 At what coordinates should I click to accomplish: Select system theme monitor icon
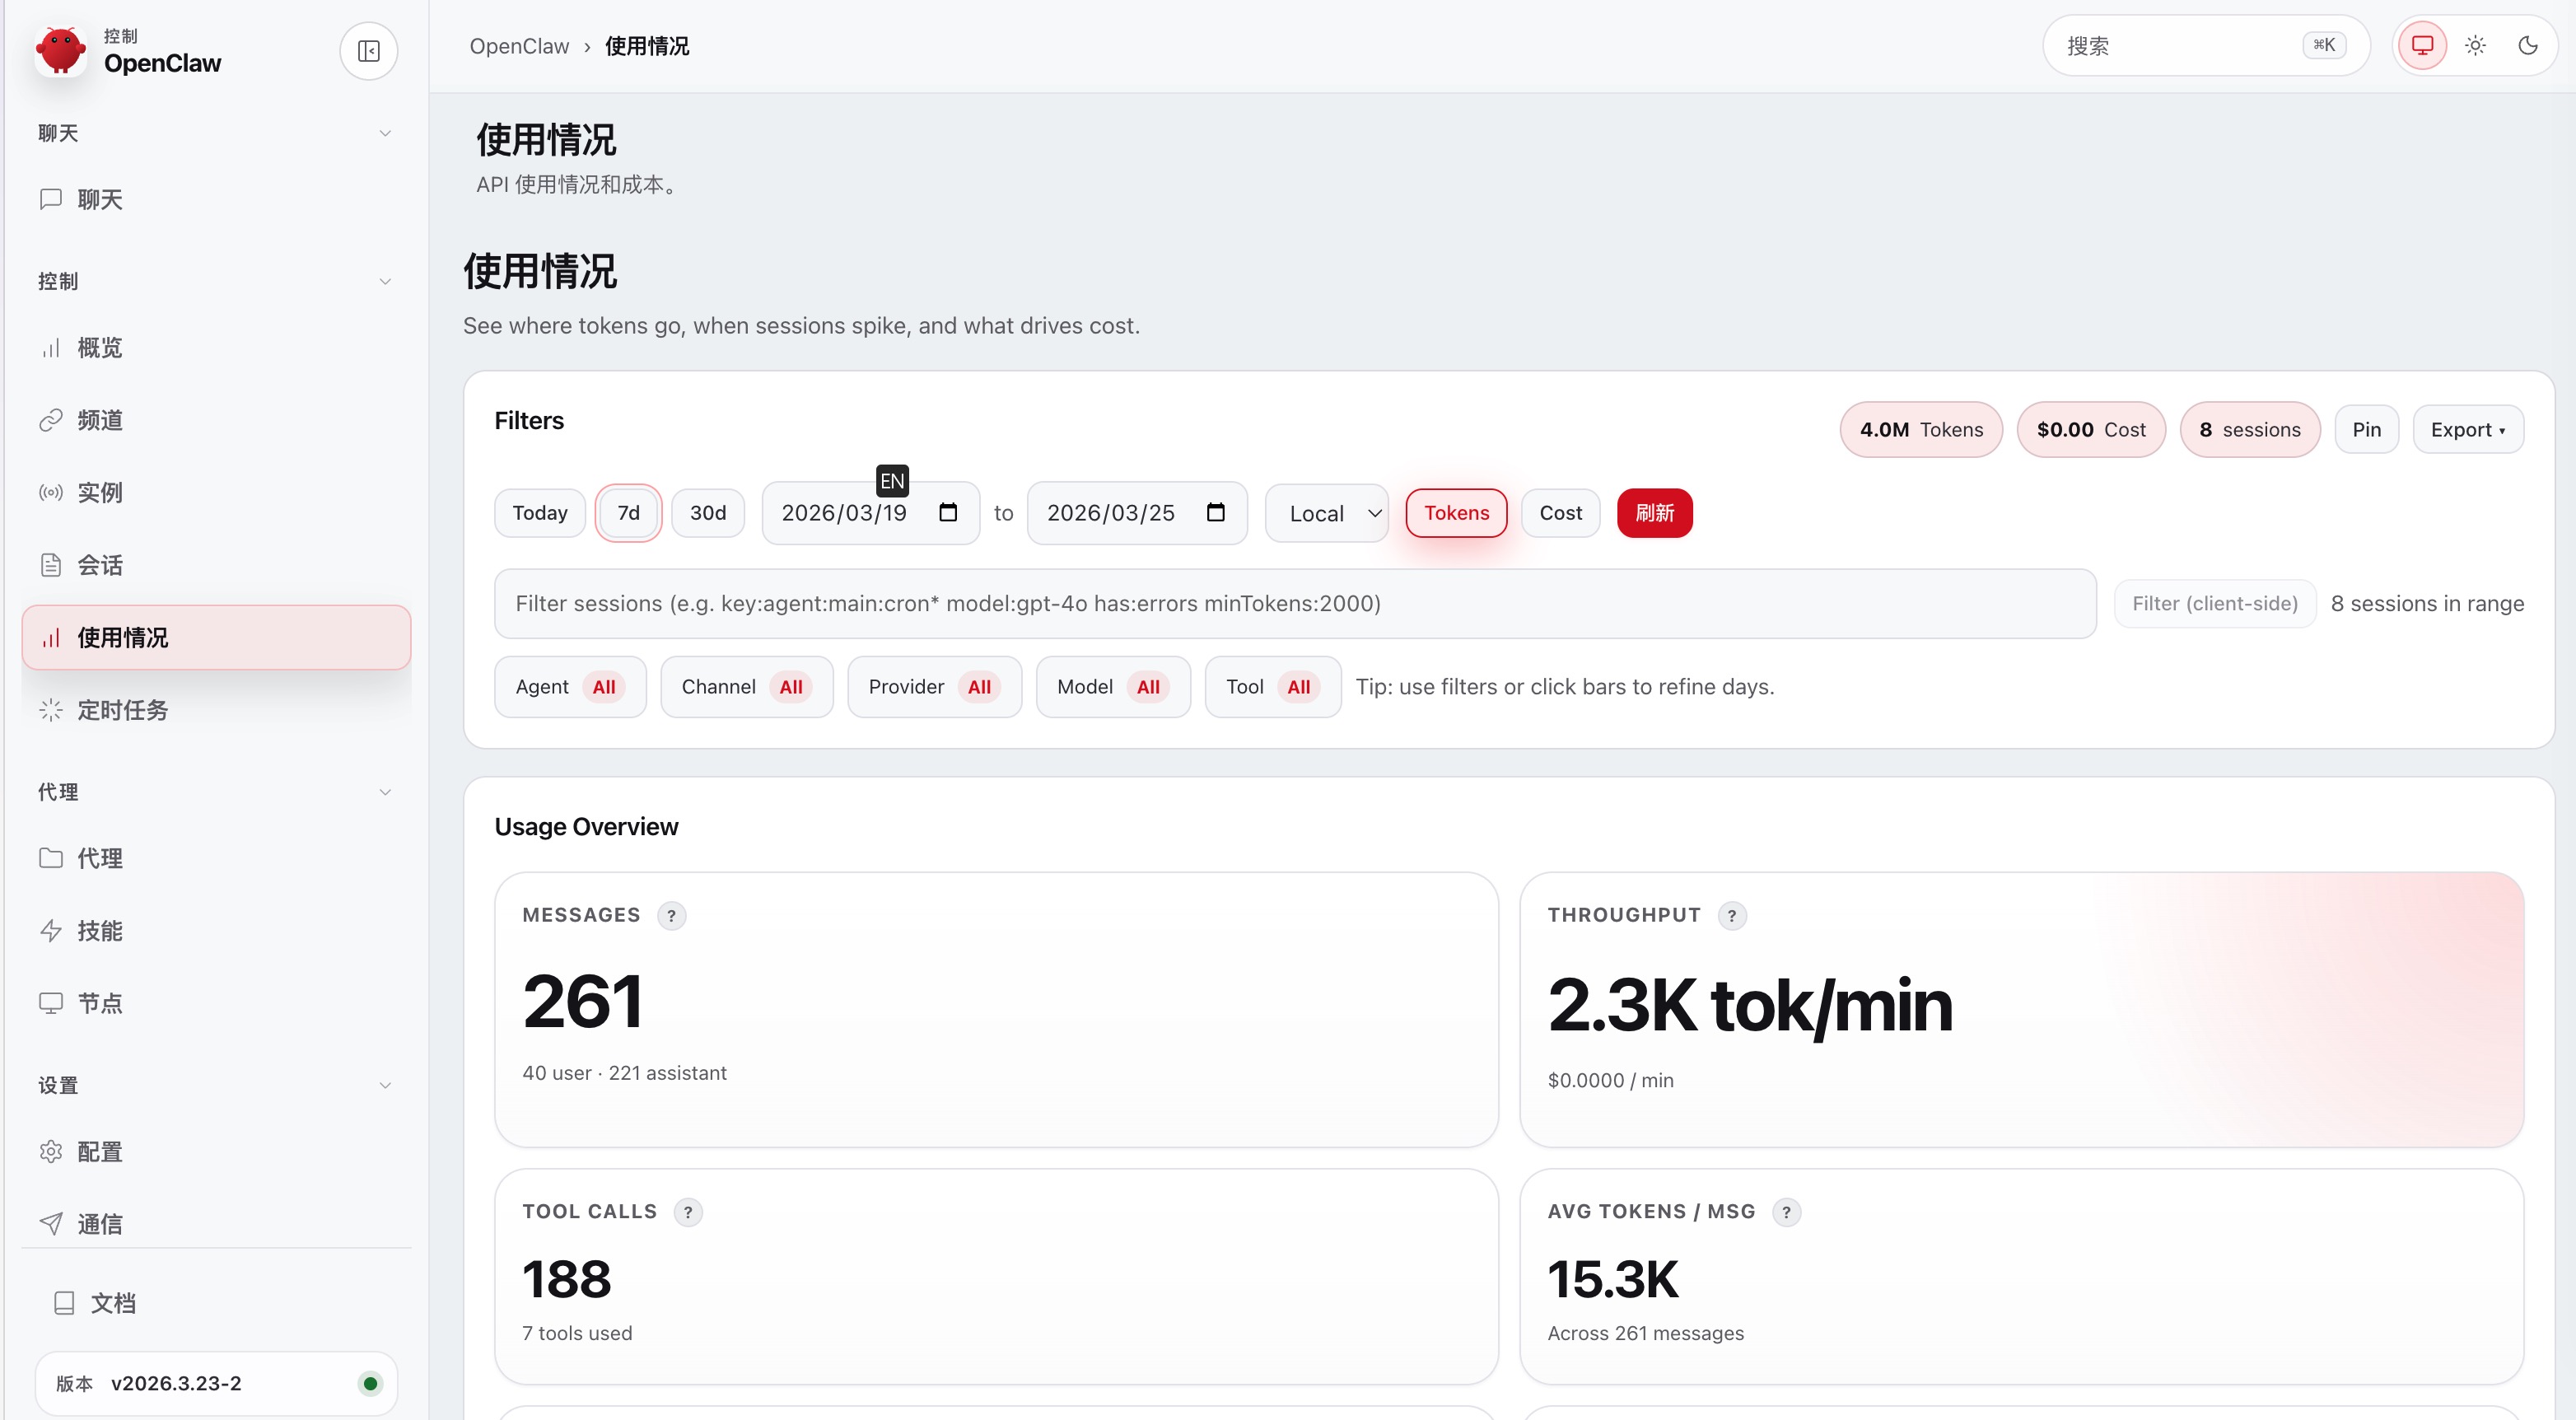(2422, 45)
